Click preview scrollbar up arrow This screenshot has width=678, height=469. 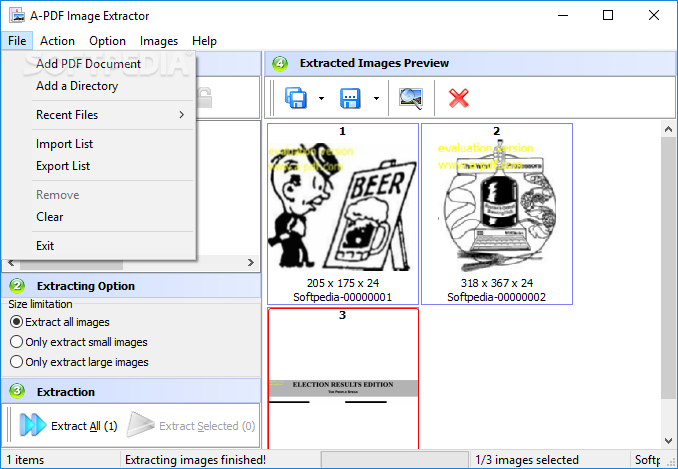pyautogui.click(x=668, y=129)
